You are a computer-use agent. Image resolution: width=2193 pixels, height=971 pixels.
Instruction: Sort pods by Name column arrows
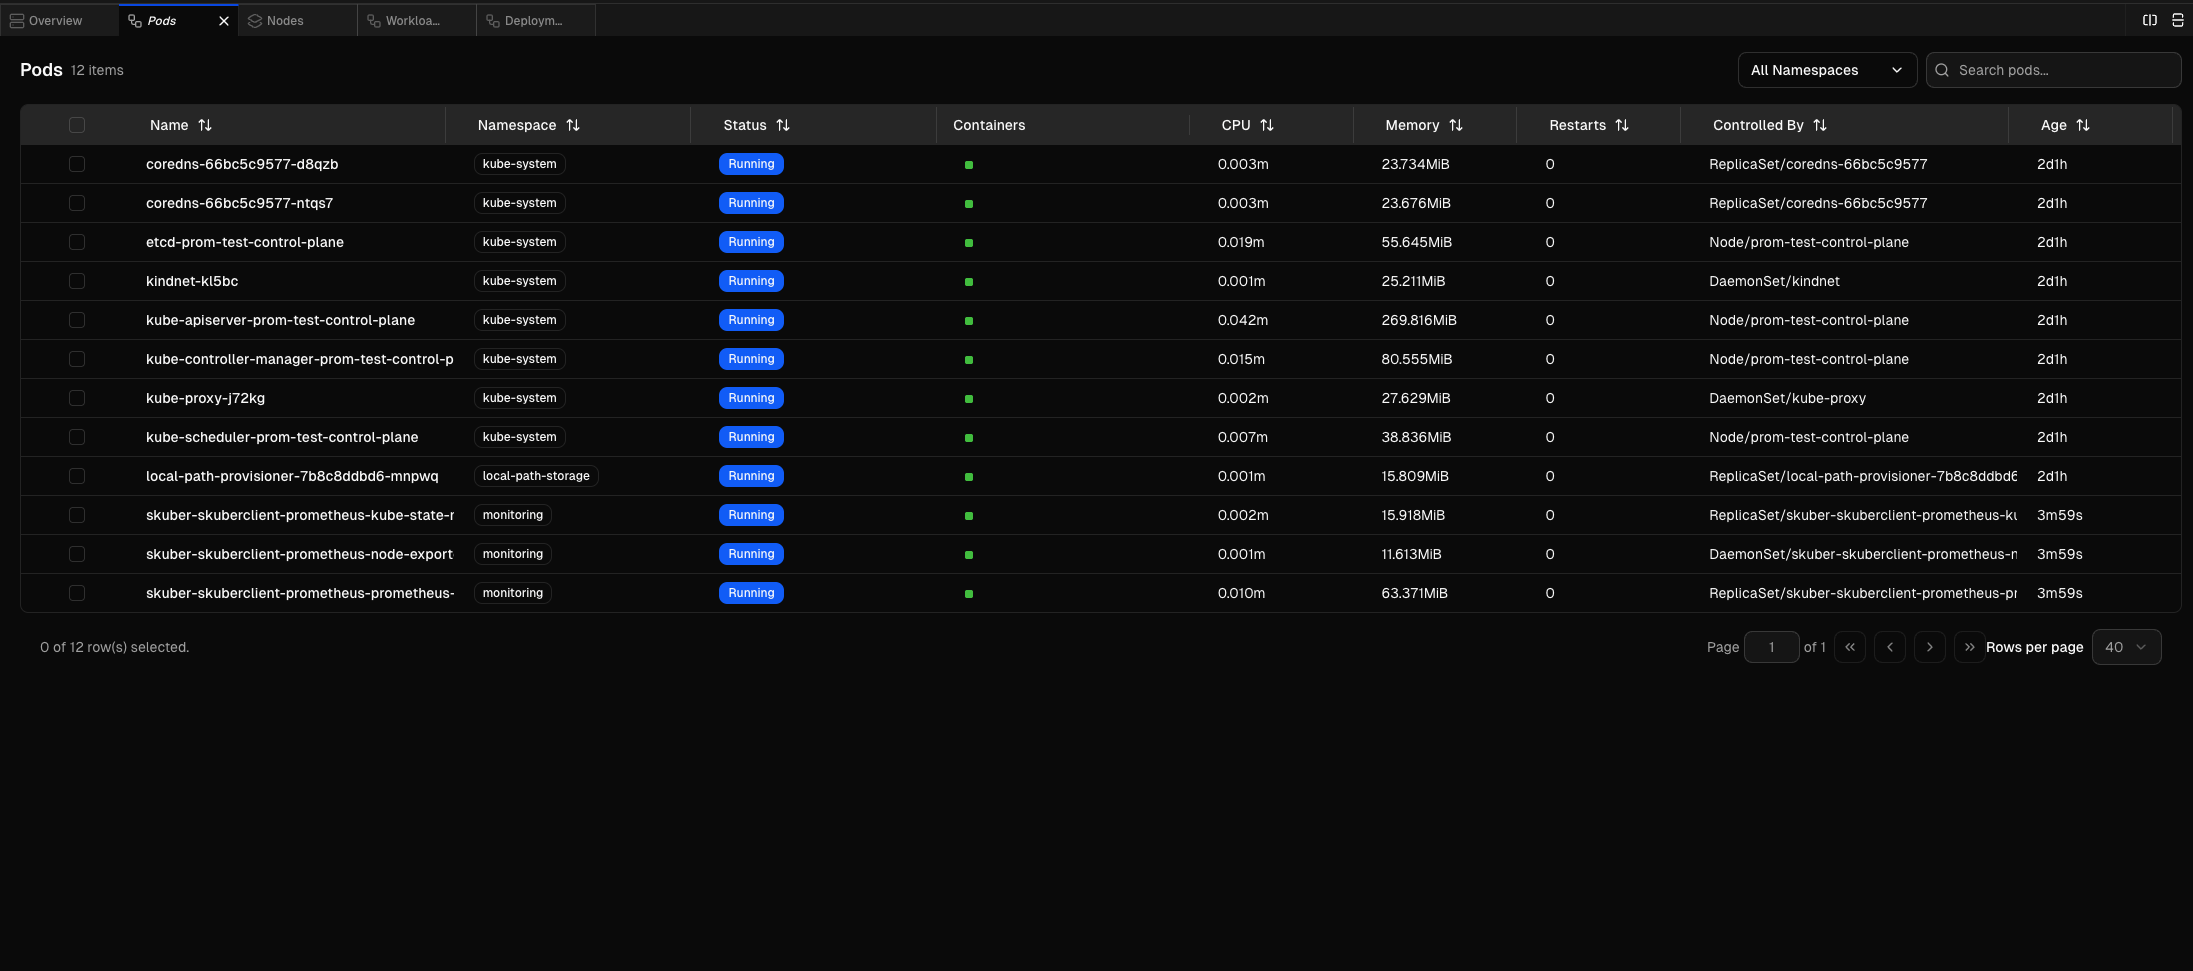point(205,125)
